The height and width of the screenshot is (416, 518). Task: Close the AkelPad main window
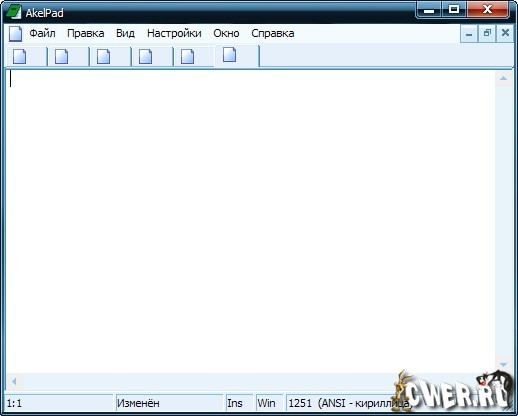coord(487,10)
